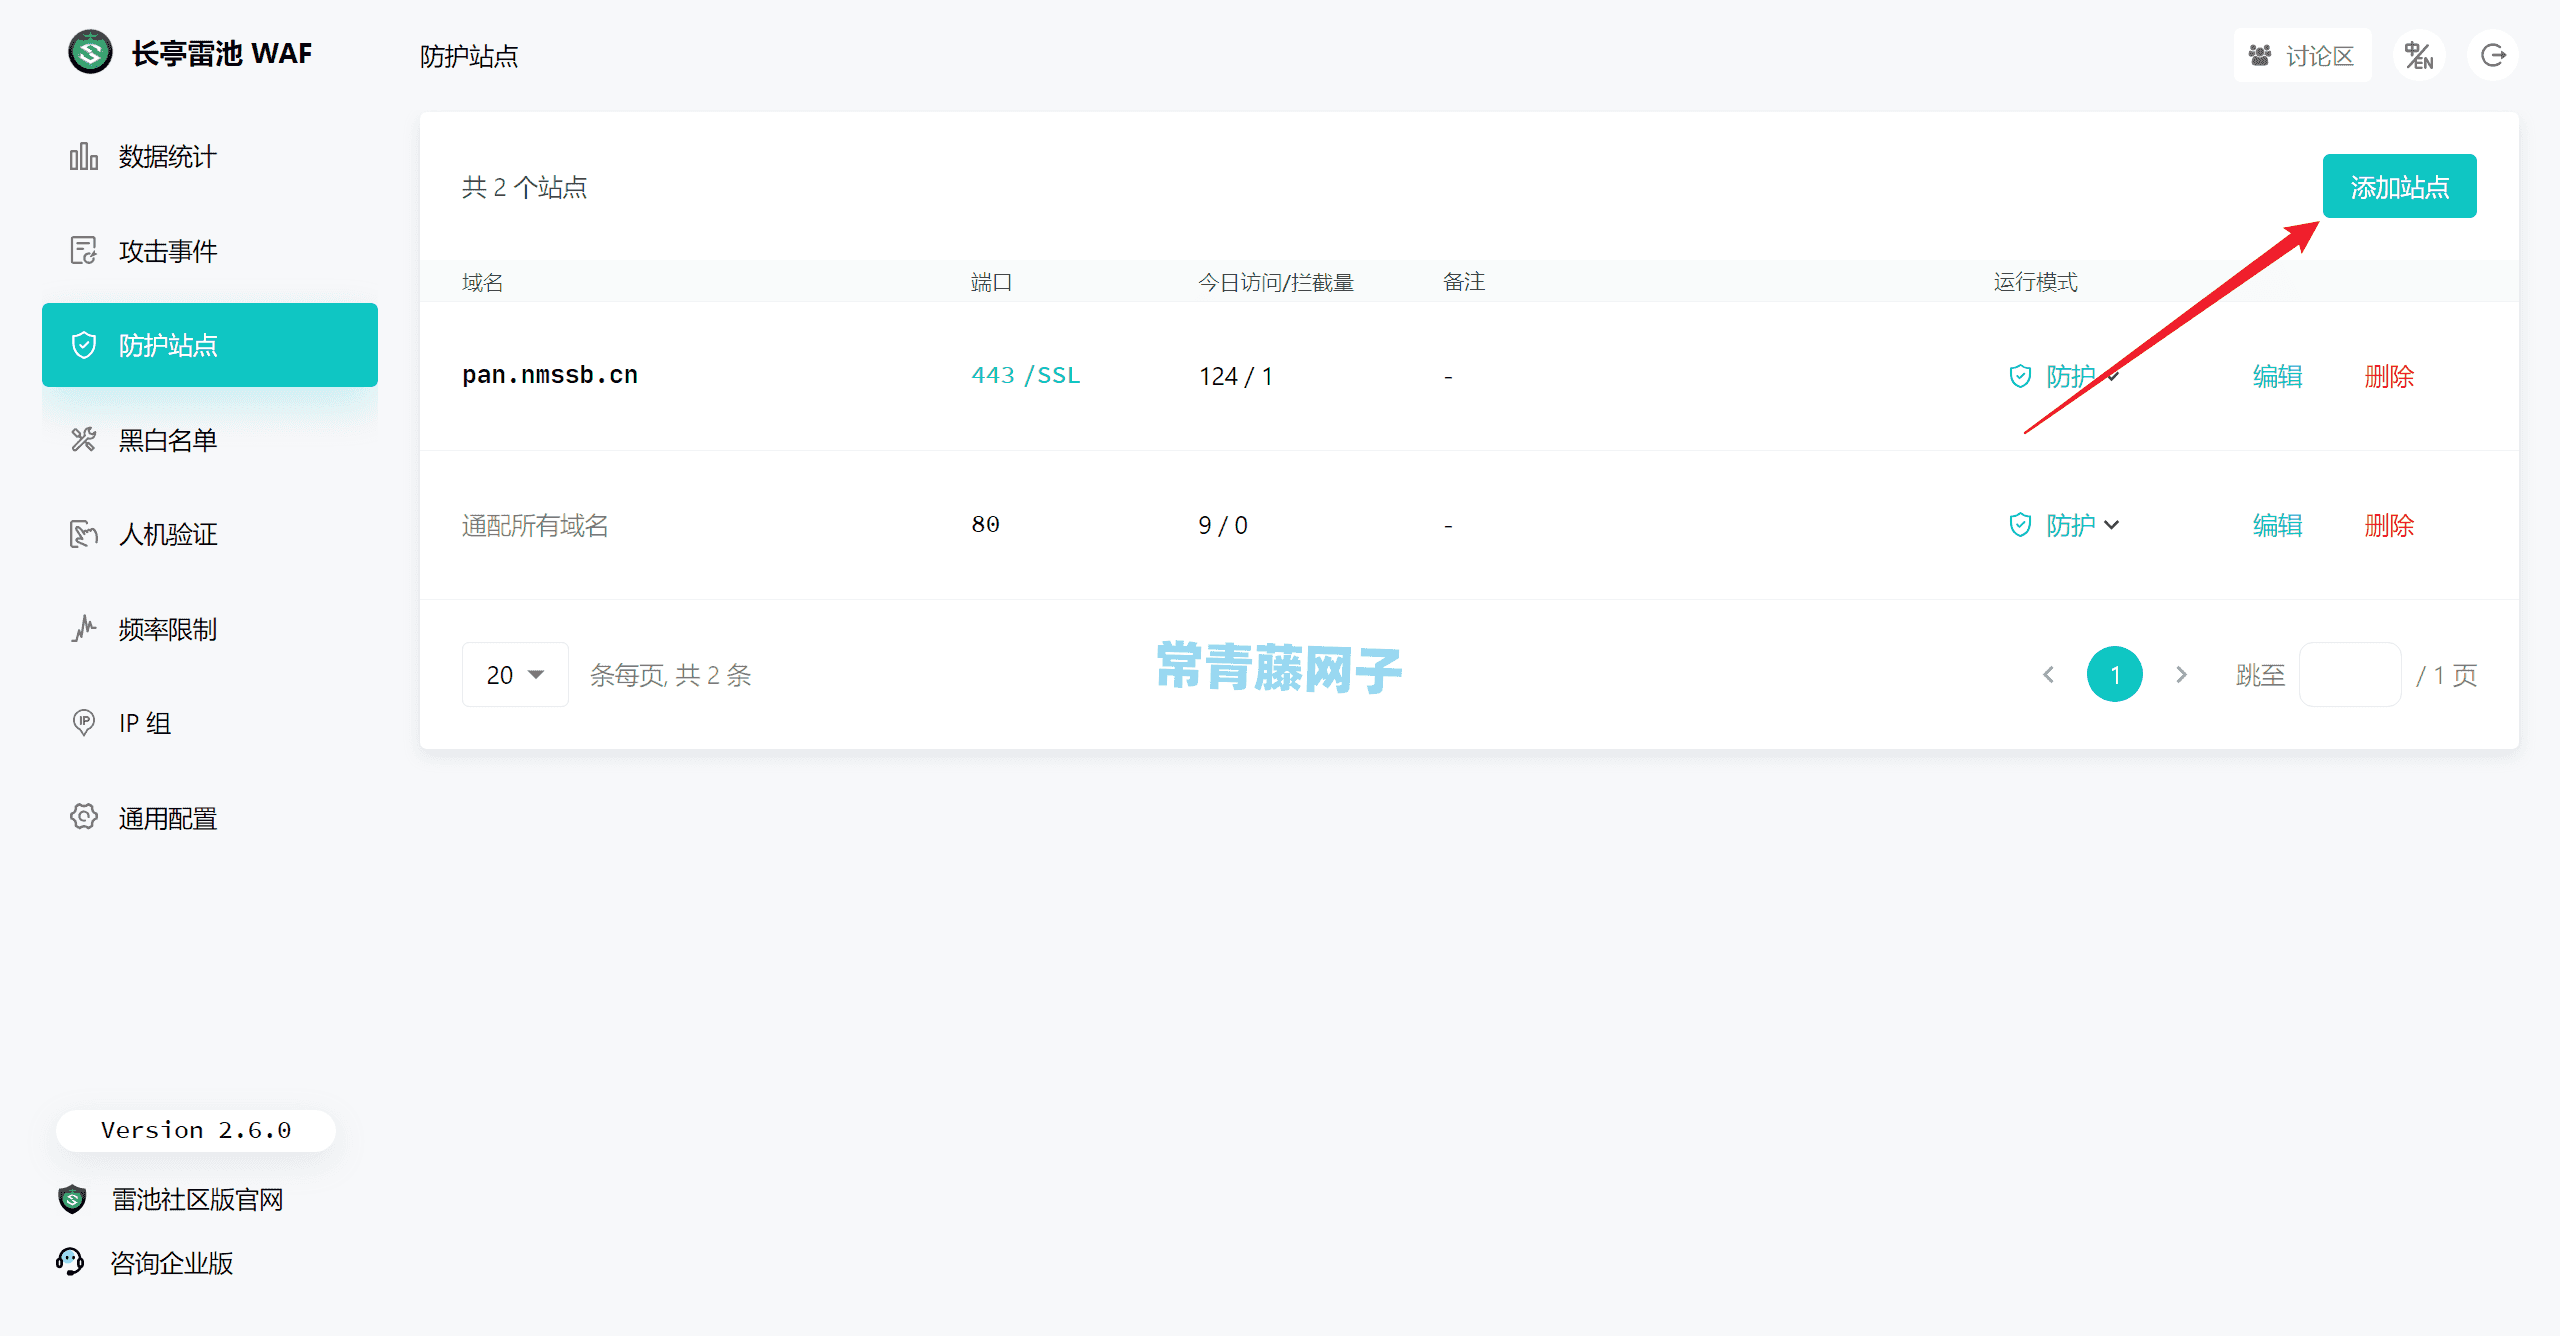Expand the 运行模式 dropdown for pan.nmssb.cn
The image size is (2560, 1336).
[2112, 378]
